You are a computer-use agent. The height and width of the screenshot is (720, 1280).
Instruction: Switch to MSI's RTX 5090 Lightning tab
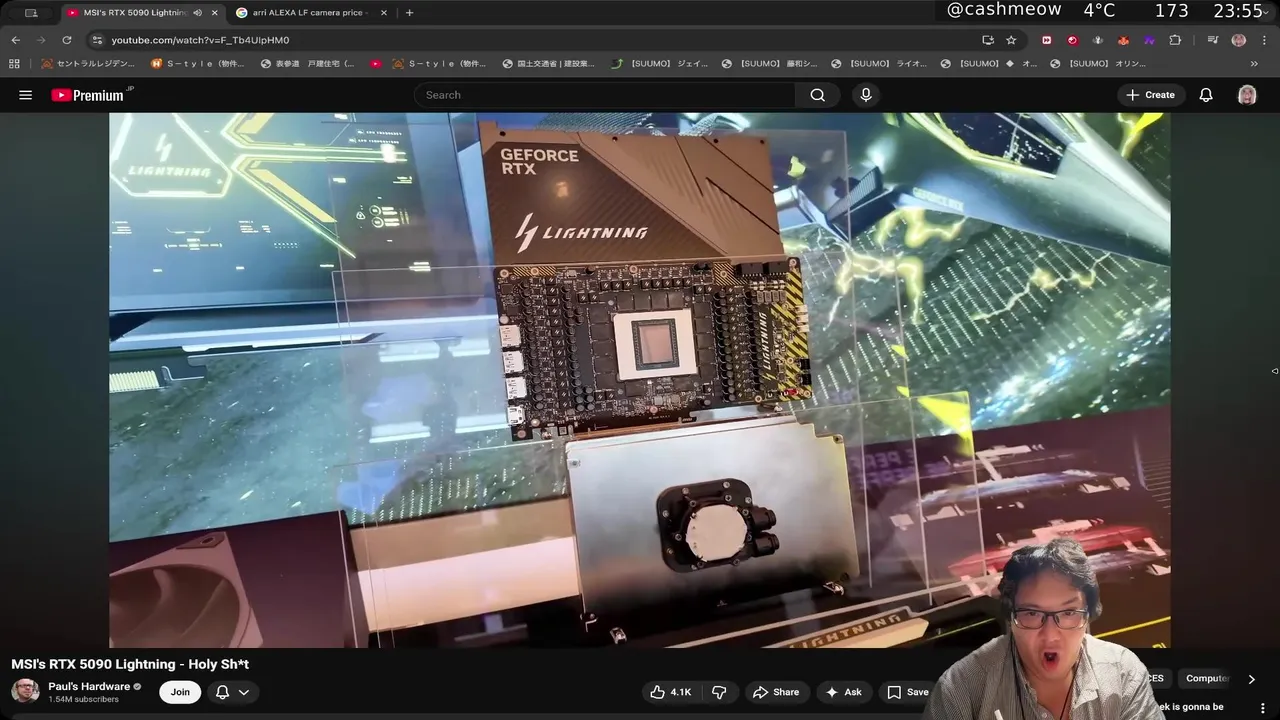[134, 13]
